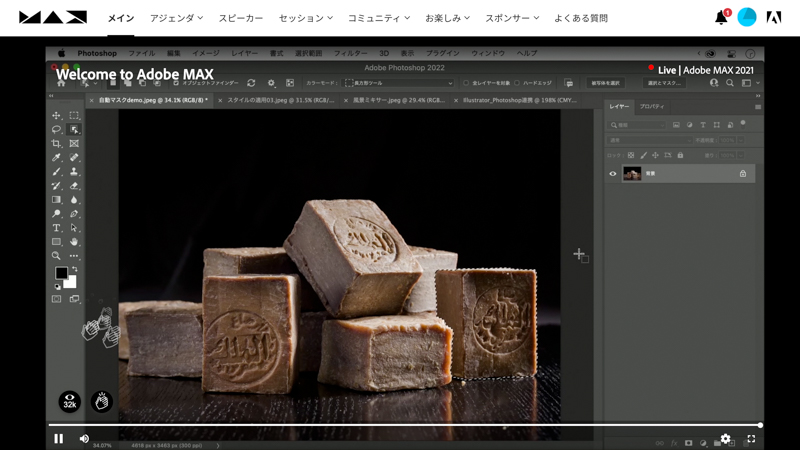Toggle the ハードエッジ option
Viewport: 800px width, 450px height.
tap(517, 83)
